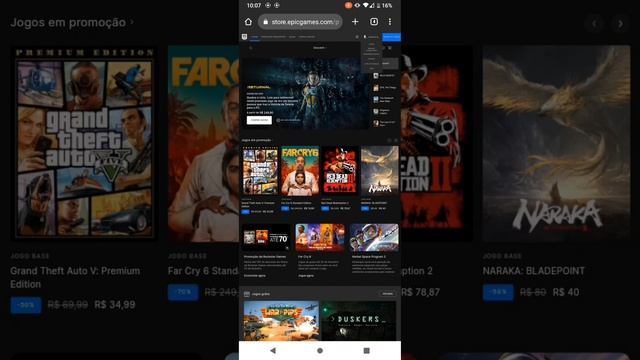Open the War Pips free game thumbnail
The image size is (640, 360).
[x=281, y=321]
